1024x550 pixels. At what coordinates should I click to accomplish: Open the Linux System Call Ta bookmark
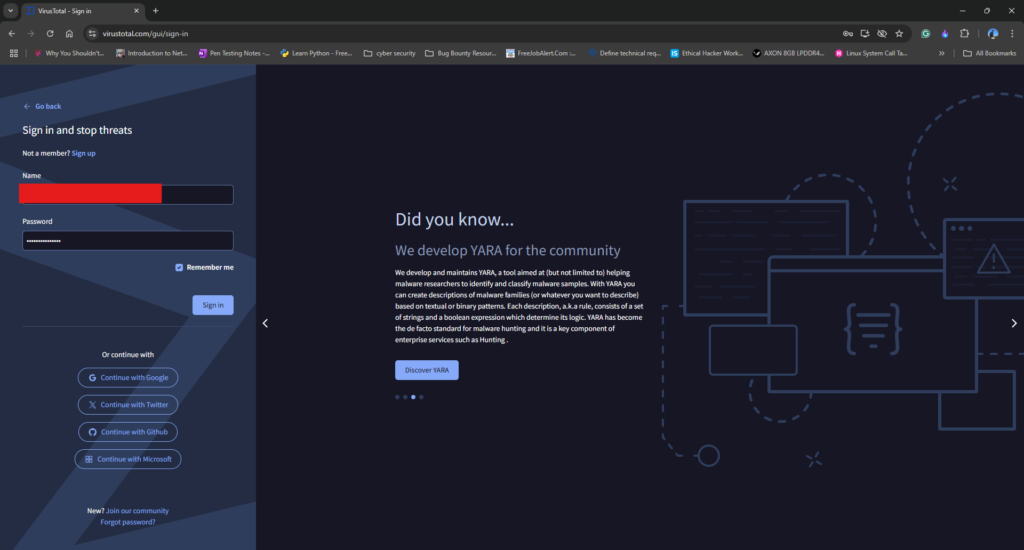871,53
